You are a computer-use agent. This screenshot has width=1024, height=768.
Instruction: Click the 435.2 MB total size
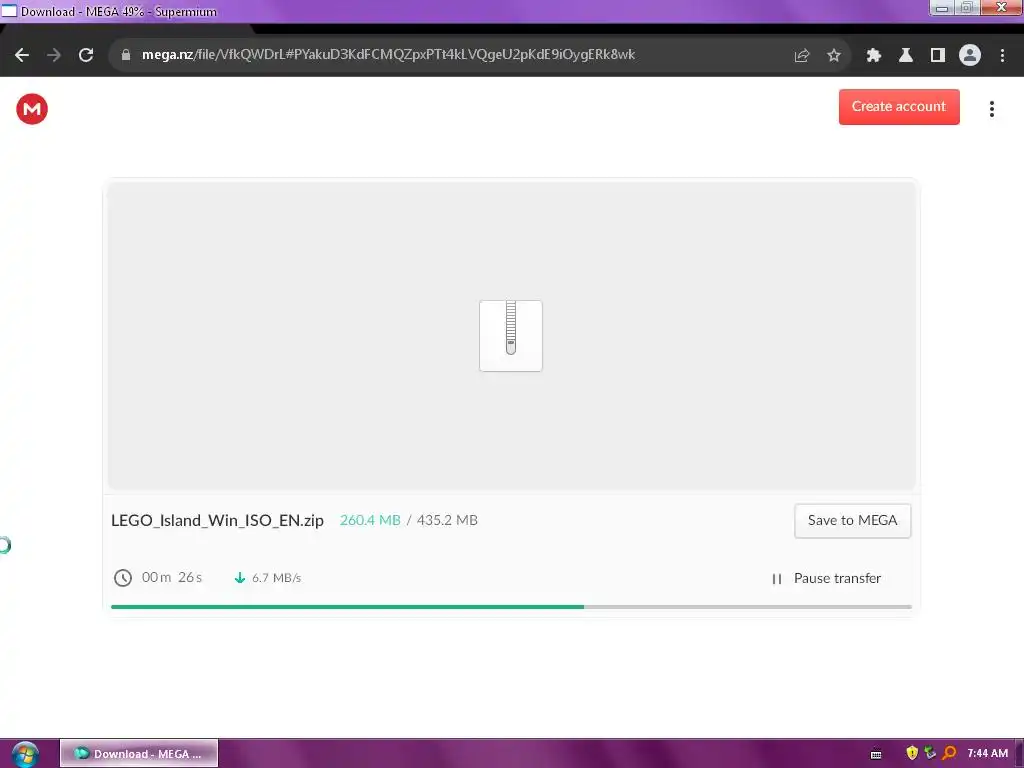tap(447, 520)
